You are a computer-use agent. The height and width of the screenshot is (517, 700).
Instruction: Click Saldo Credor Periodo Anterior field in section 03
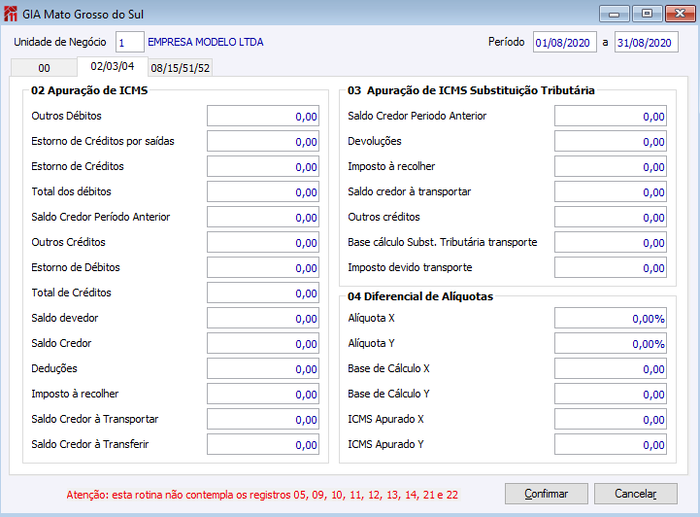pos(610,116)
